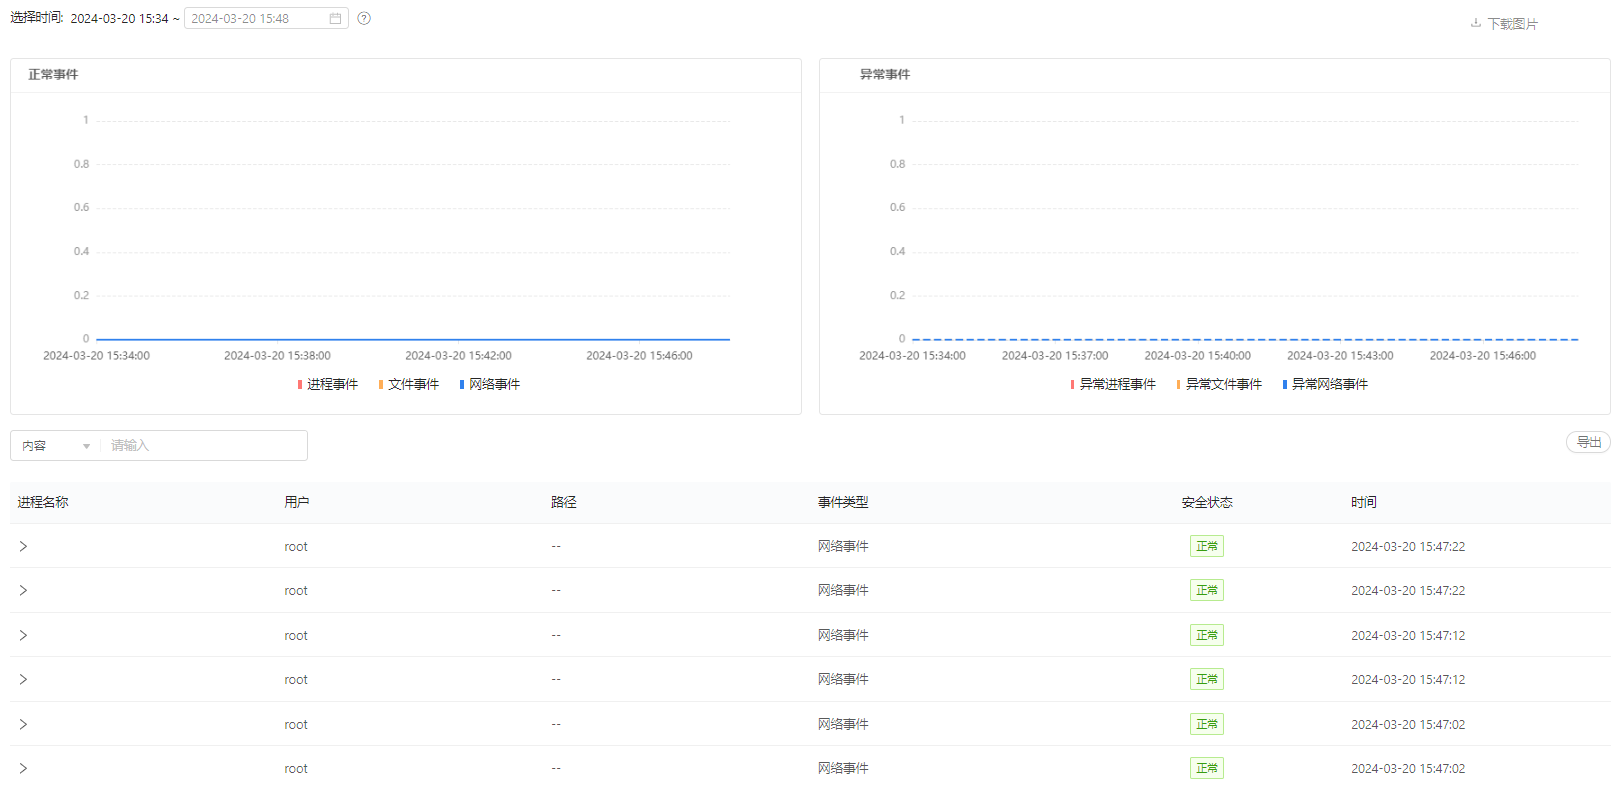Click the 用户 column header
The height and width of the screenshot is (787, 1620).
coord(297,502)
